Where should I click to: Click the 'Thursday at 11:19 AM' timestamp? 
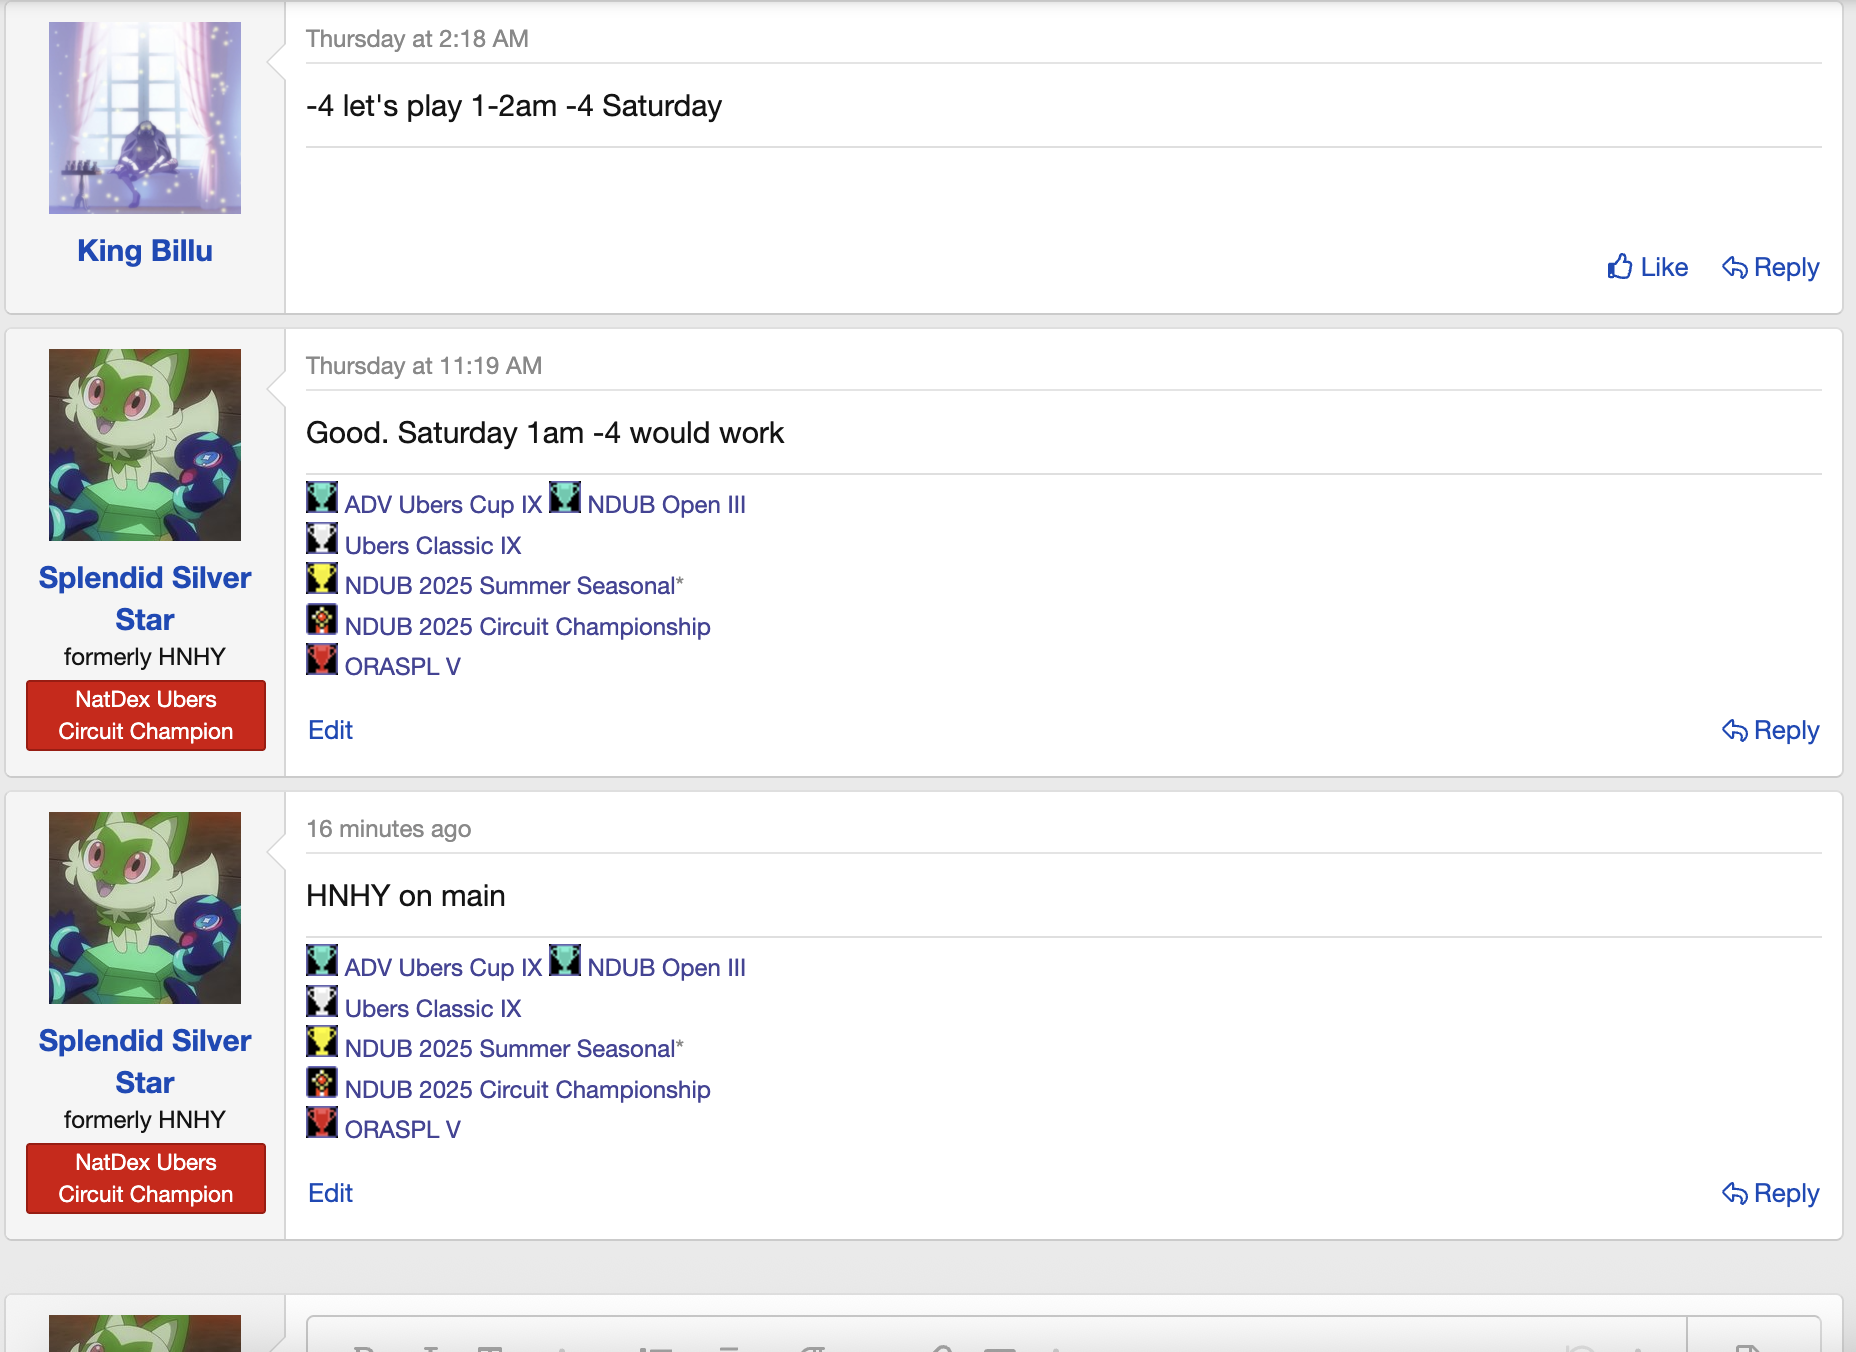(x=424, y=366)
